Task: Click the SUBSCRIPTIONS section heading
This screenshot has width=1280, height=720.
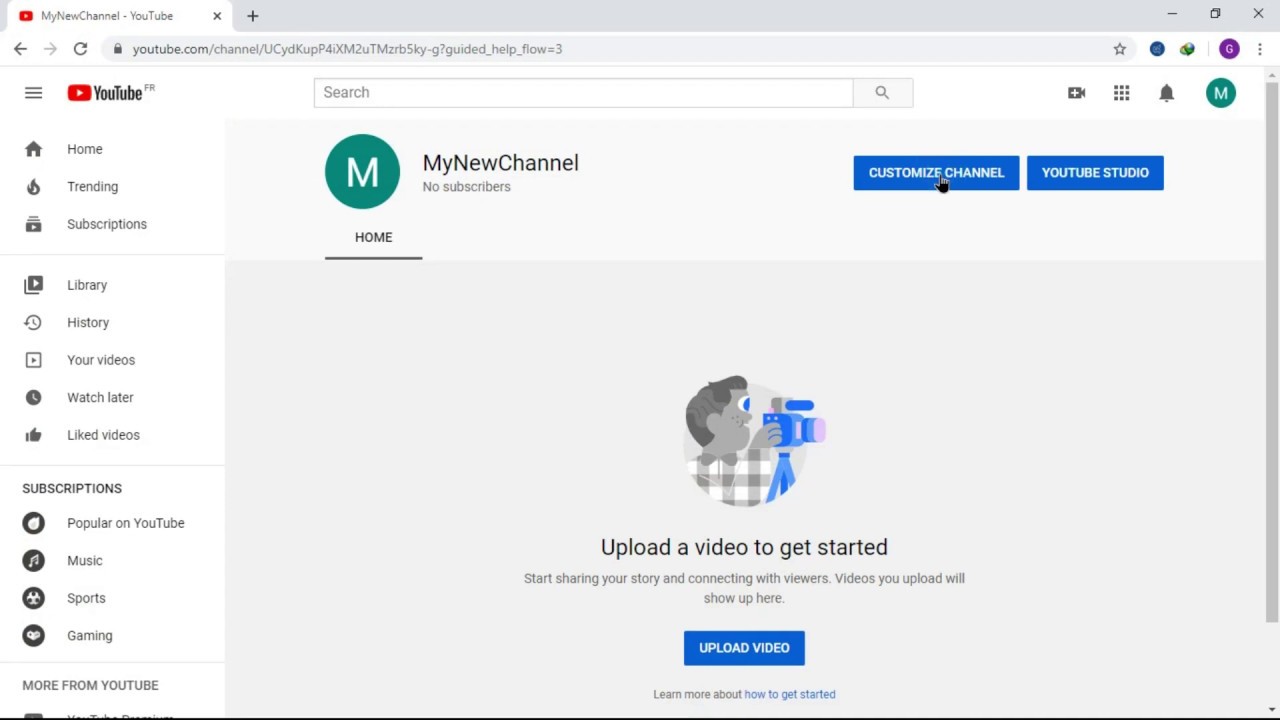Action: click(x=72, y=488)
